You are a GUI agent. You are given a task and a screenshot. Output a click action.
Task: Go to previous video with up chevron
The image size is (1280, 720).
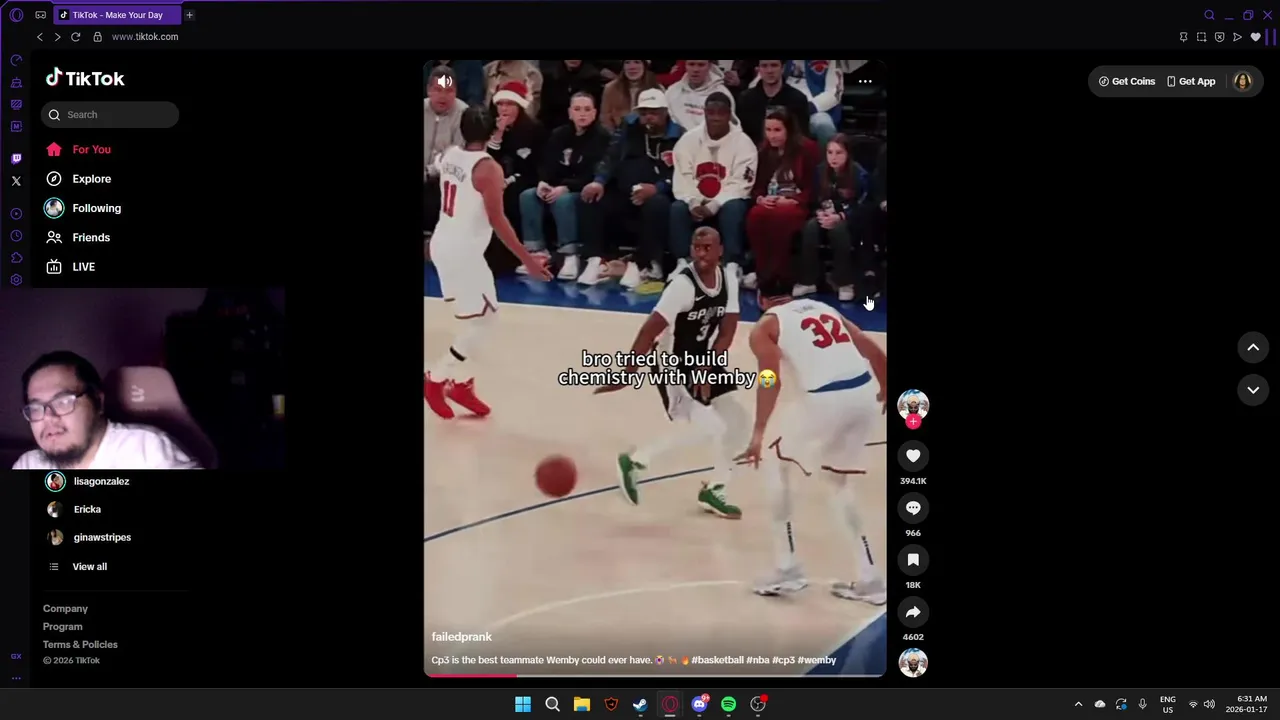pos(1253,347)
